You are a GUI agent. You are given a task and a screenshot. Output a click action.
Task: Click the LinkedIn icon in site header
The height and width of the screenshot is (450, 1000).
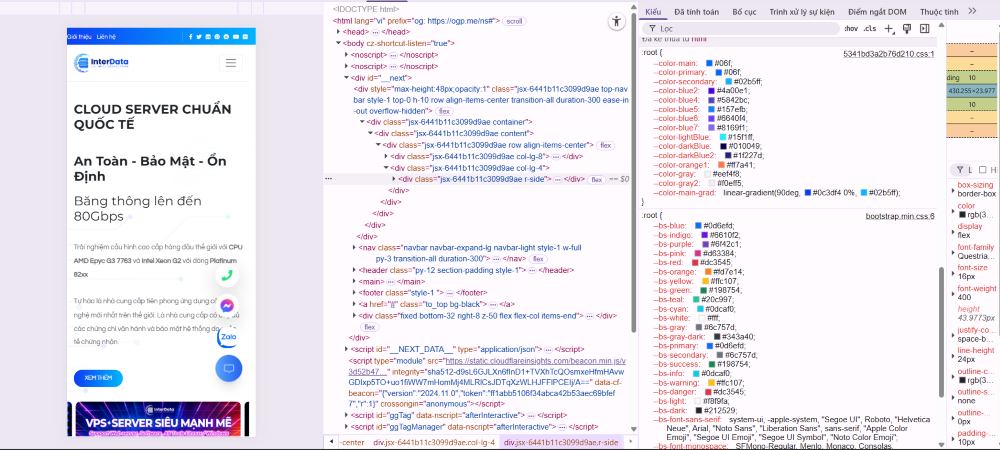[x=208, y=37]
